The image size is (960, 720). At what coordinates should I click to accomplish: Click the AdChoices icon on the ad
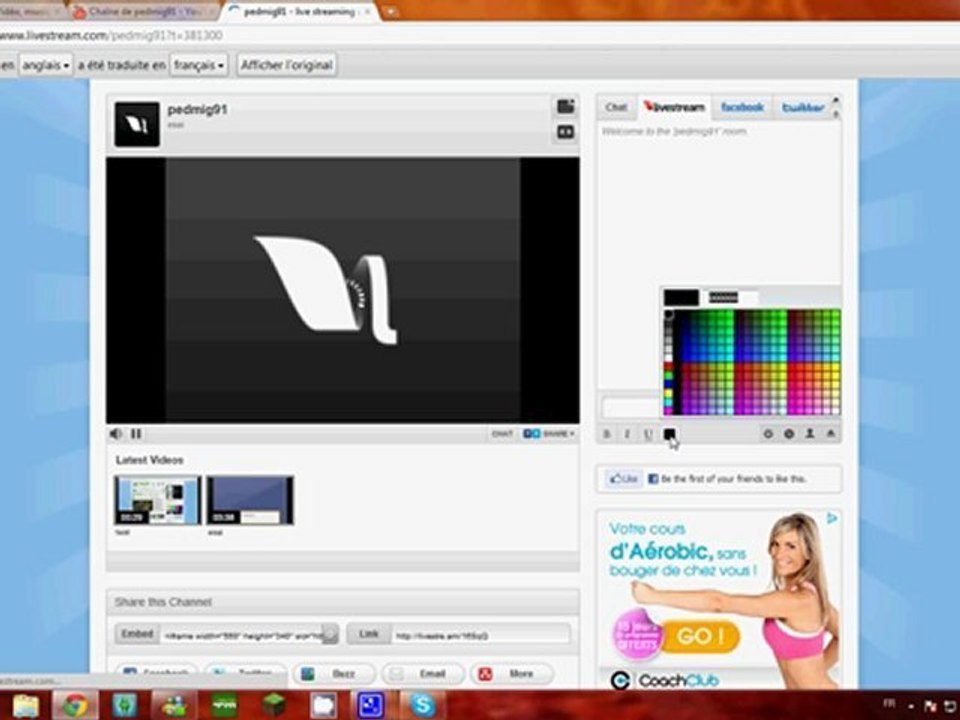click(x=831, y=519)
